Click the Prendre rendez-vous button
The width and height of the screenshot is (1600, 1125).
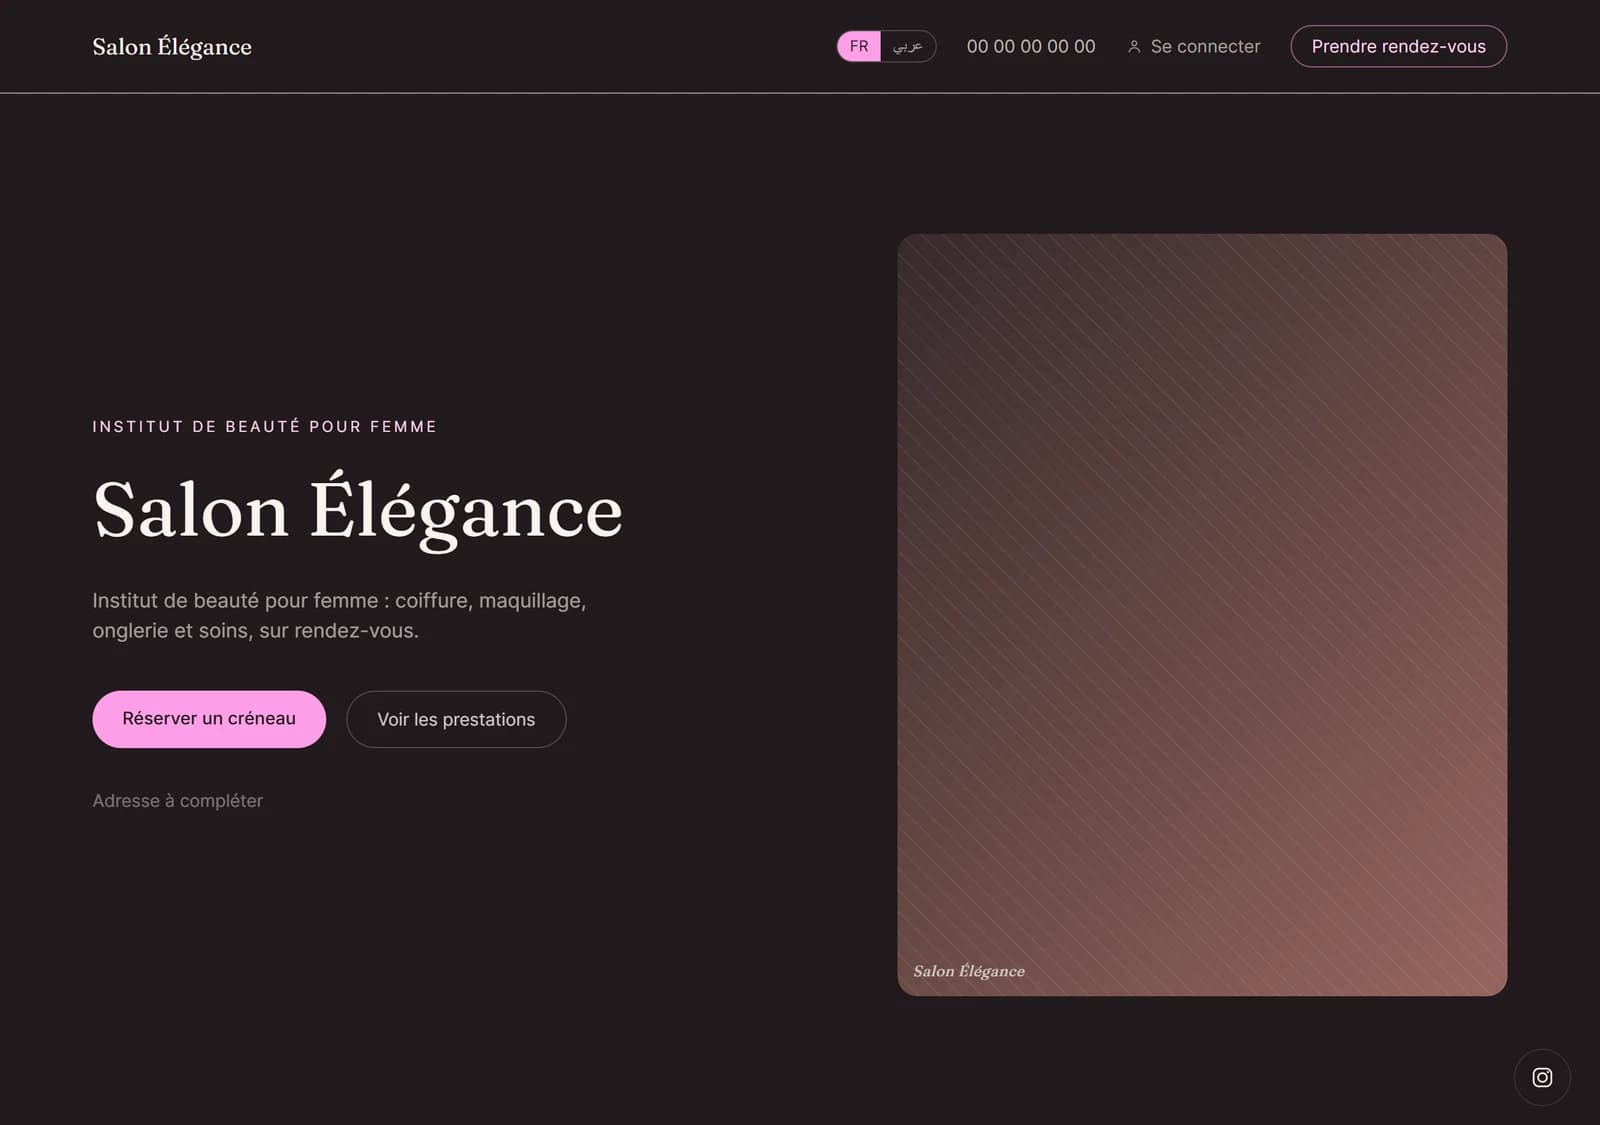tap(1398, 46)
